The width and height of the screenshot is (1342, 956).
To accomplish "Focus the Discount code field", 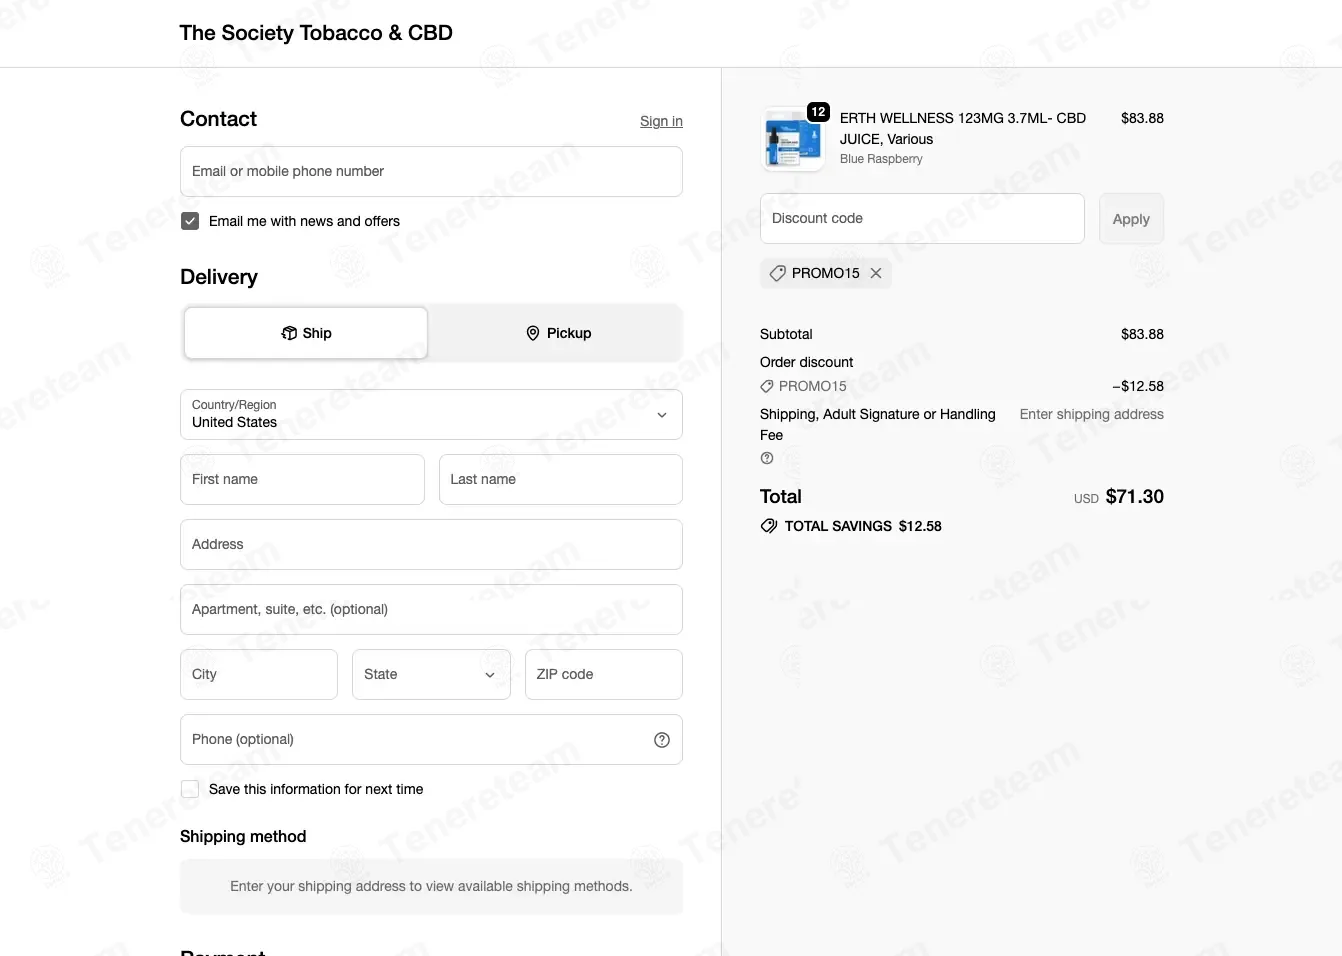I will pyautogui.click(x=922, y=219).
